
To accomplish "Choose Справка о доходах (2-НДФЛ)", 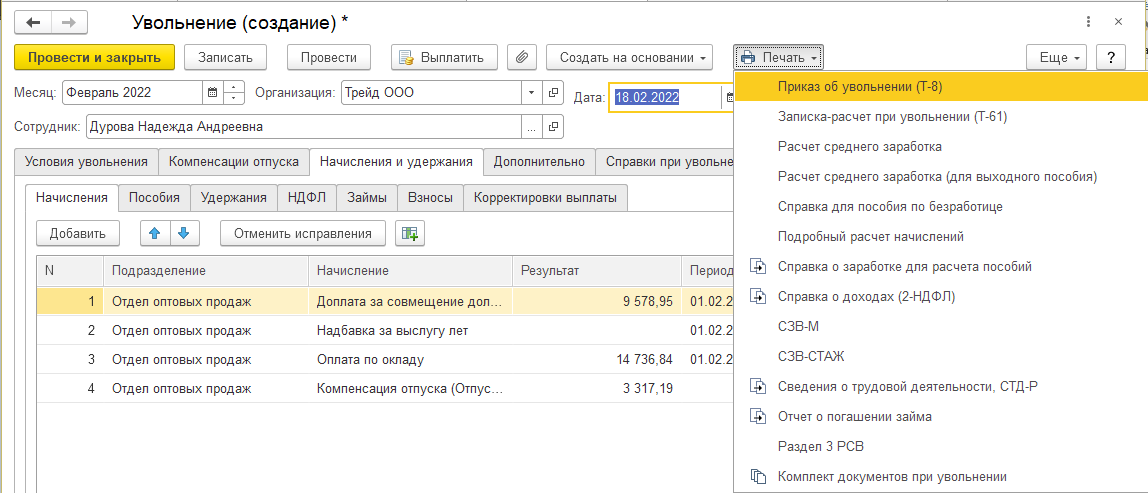I will tap(872, 296).
